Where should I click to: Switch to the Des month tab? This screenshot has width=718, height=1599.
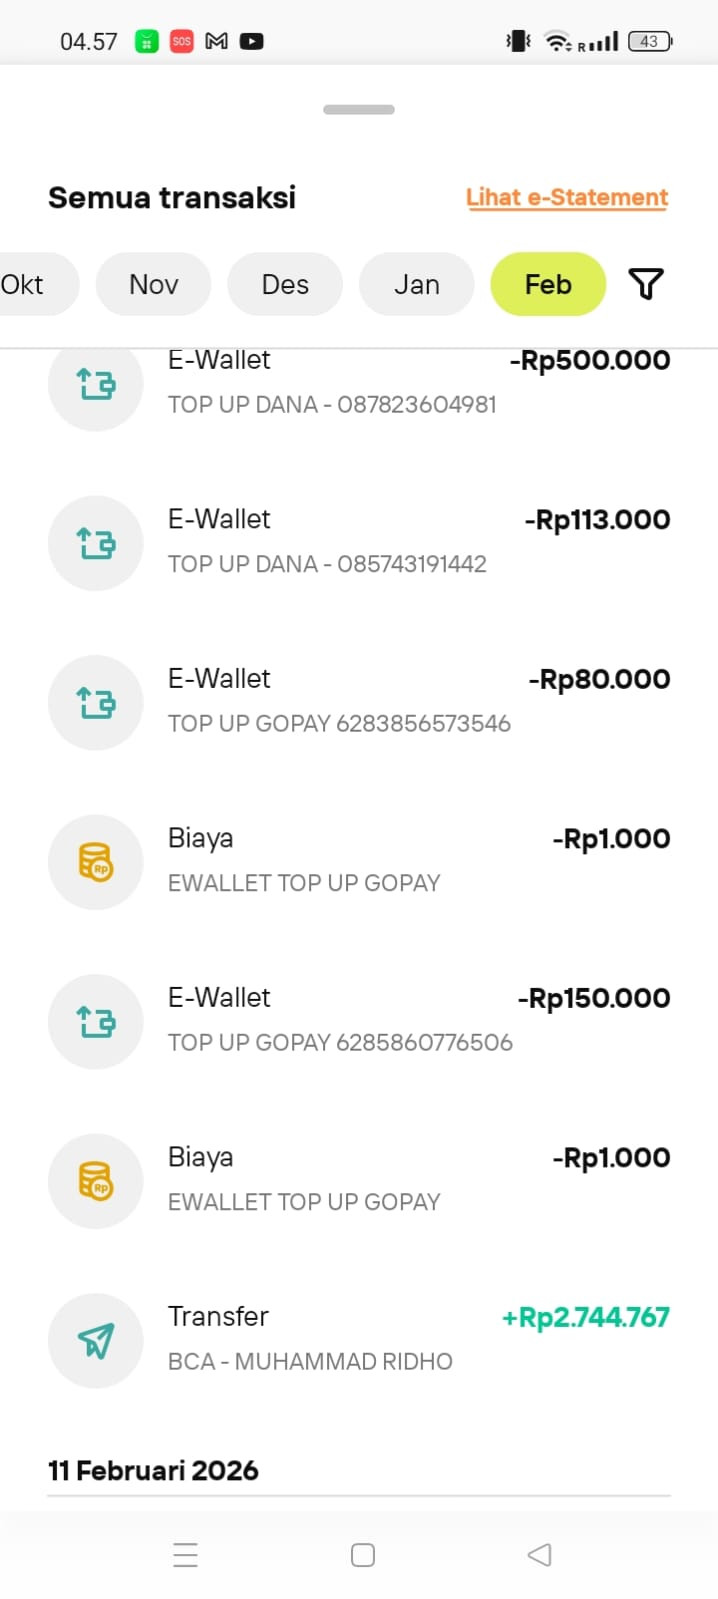tap(285, 284)
